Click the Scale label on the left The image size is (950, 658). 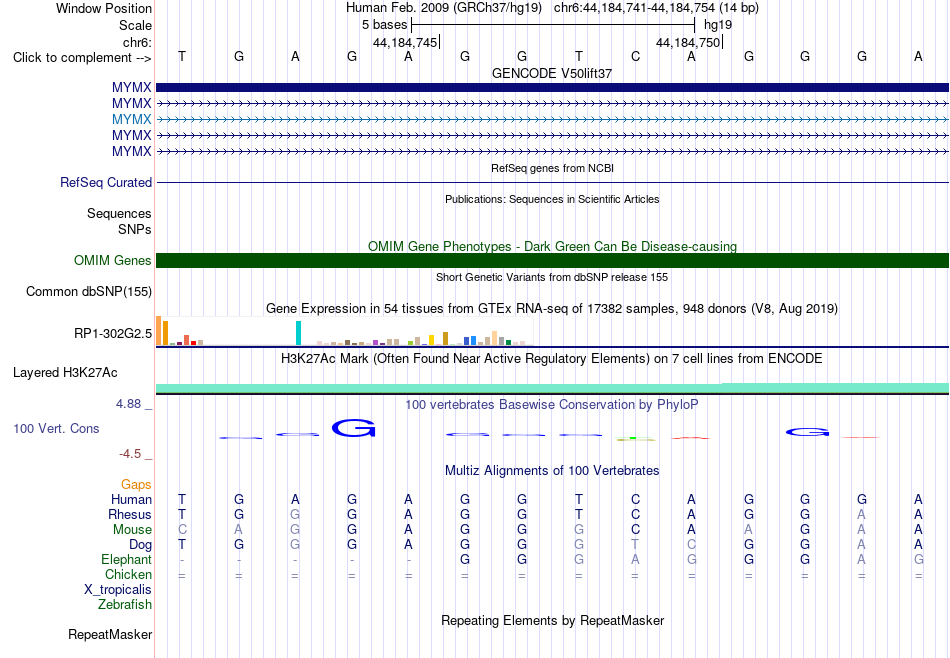(135, 25)
